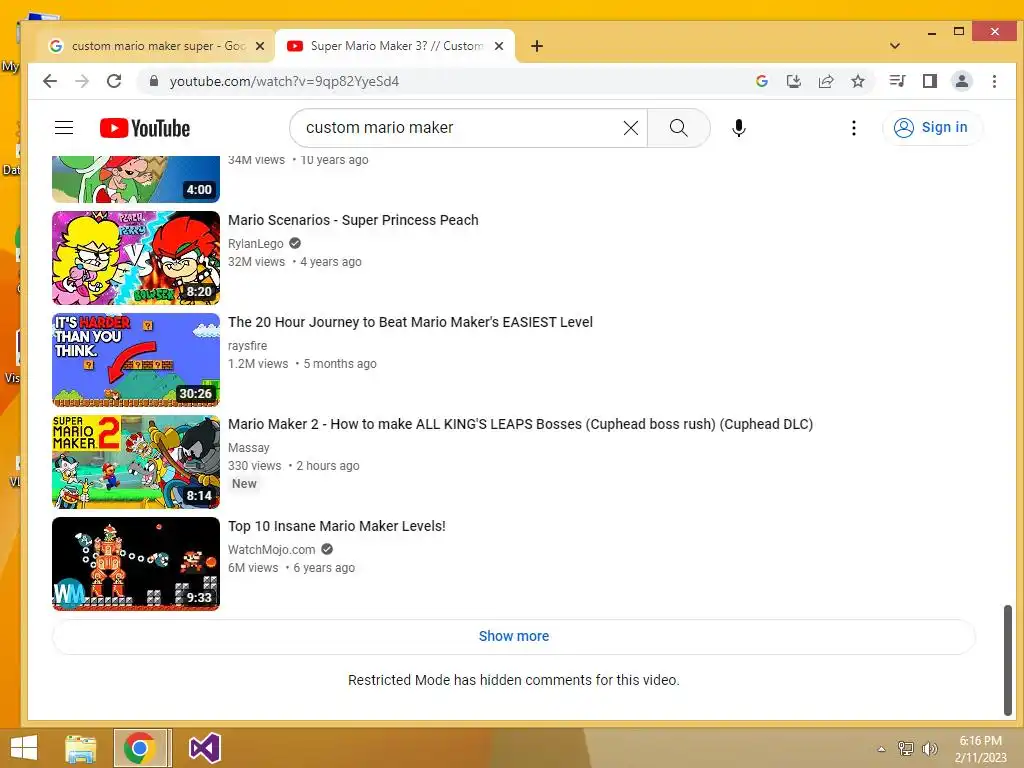Open the network tray icon
The image size is (1024, 768).
tap(906, 748)
